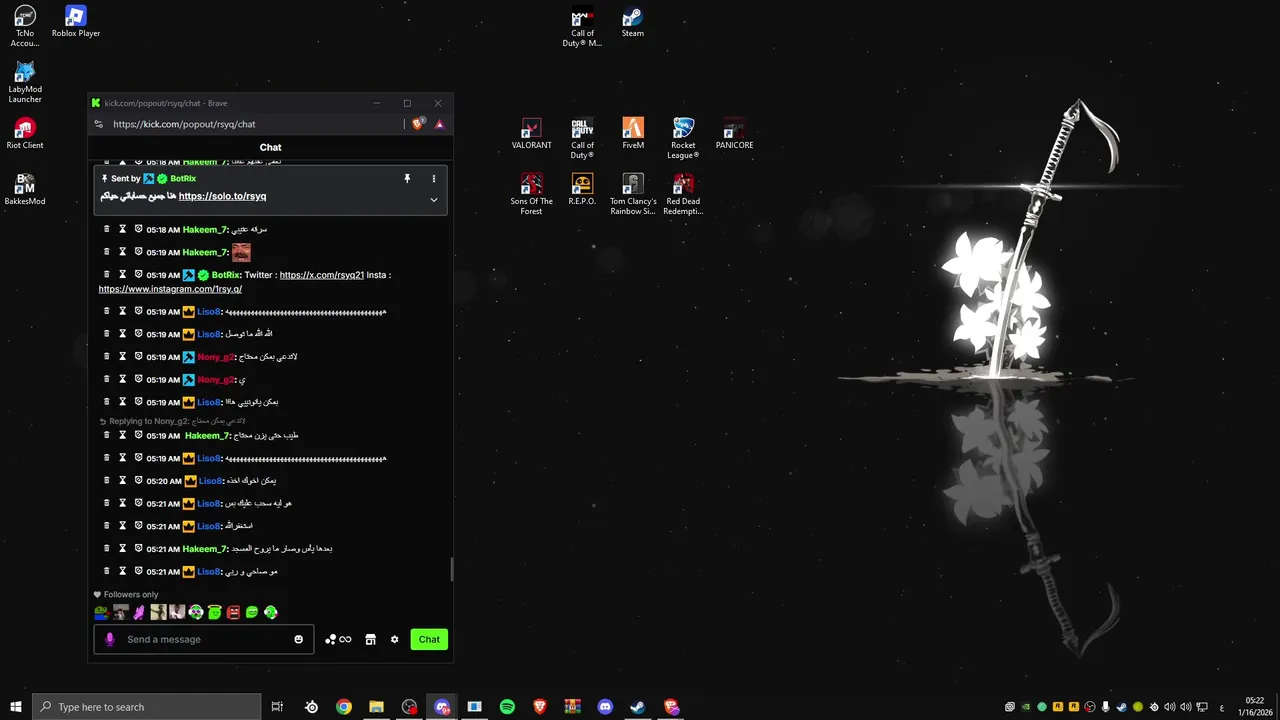The width and height of the screenshot is (1280, 720).
Task: Open the FiveM desktop shortcut
Action: (633, 134)
